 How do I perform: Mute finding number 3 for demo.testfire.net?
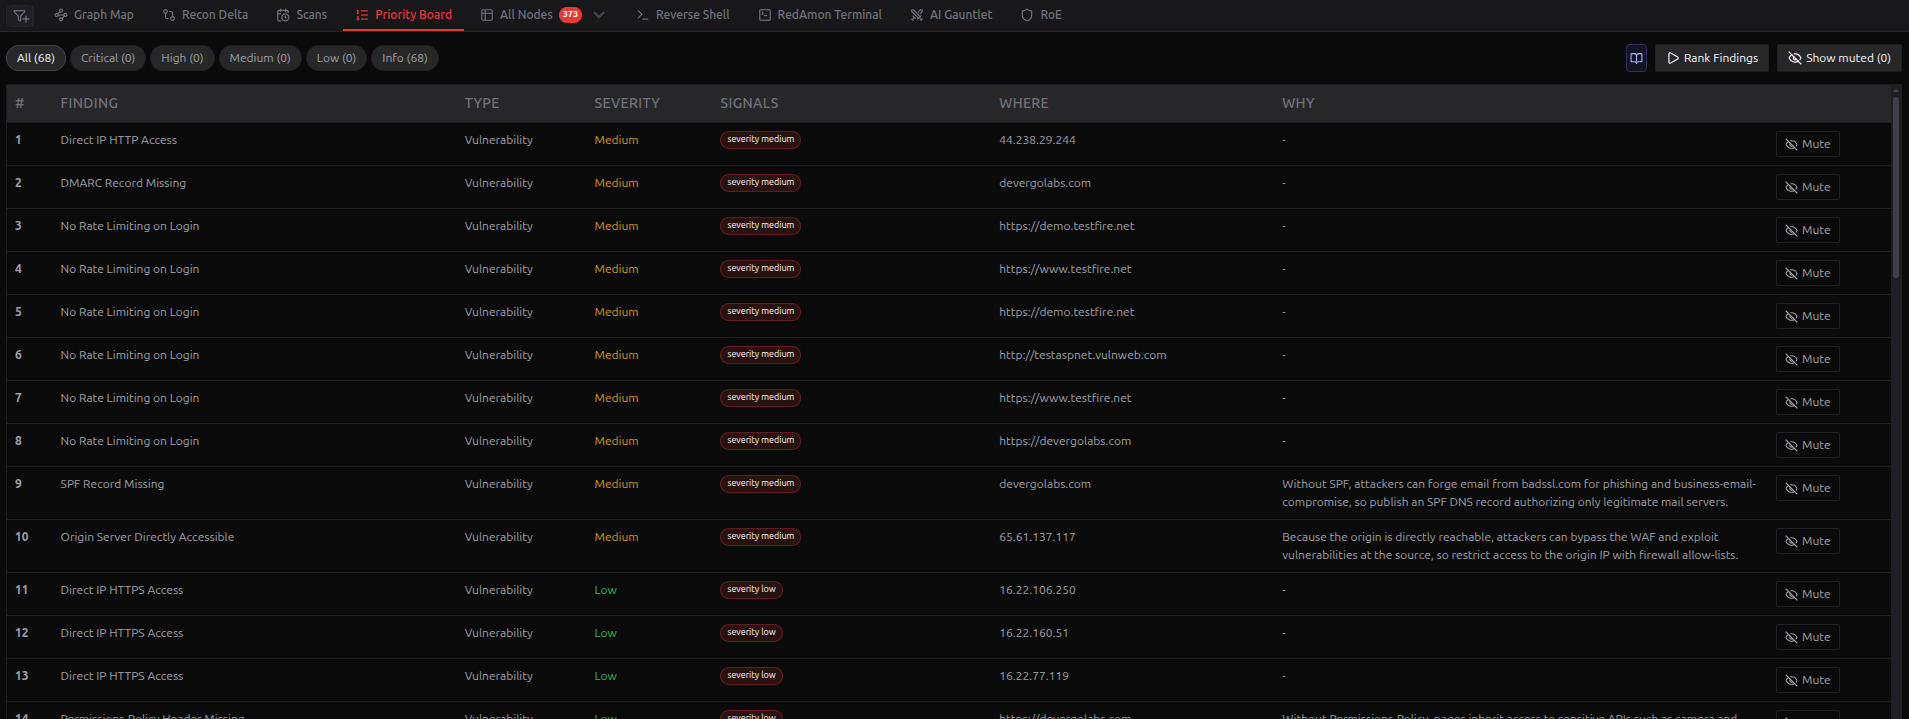pyautogui.click(x=1807, y=230)
